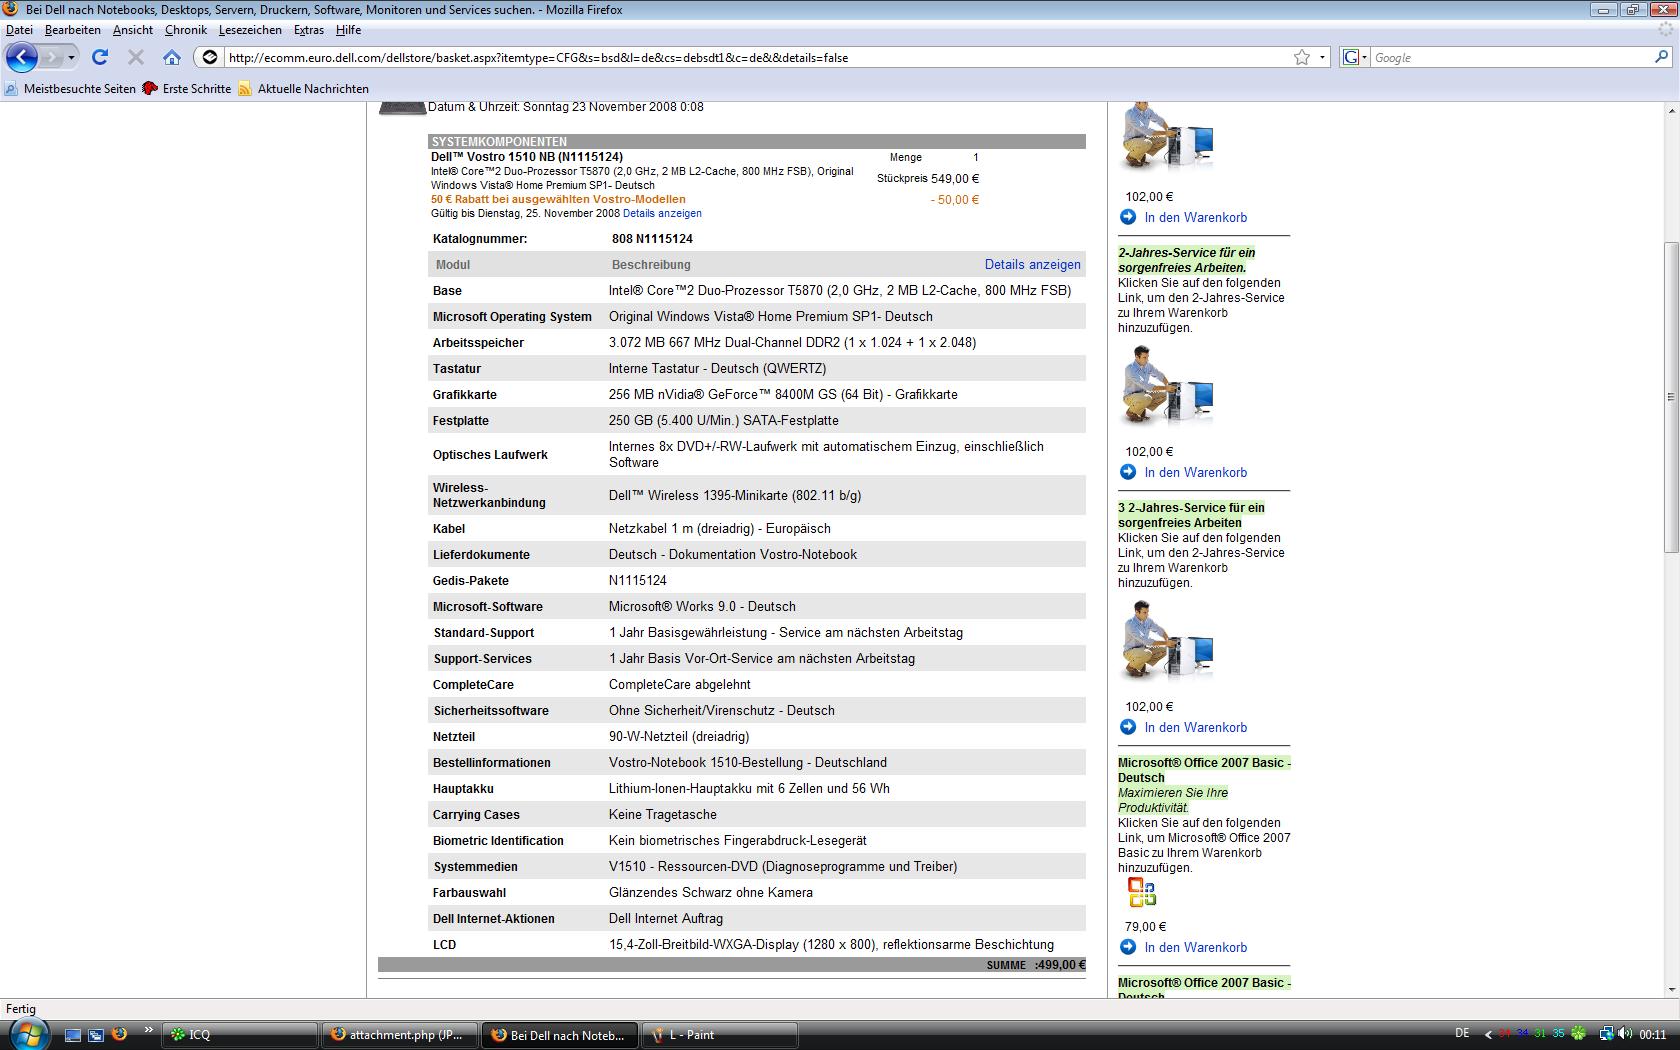
Task: Switch to L - Paint taskbar button
Action: (720, 1035)
